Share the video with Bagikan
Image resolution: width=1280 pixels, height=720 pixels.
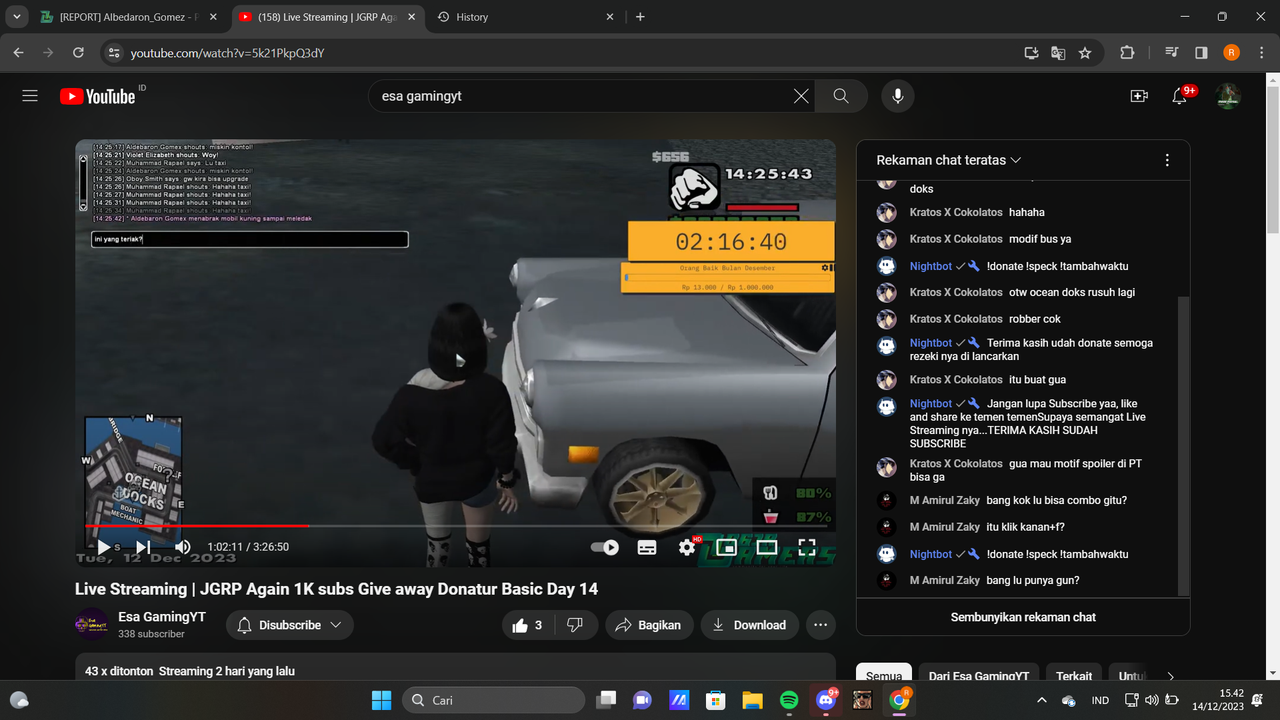point(648,625)
